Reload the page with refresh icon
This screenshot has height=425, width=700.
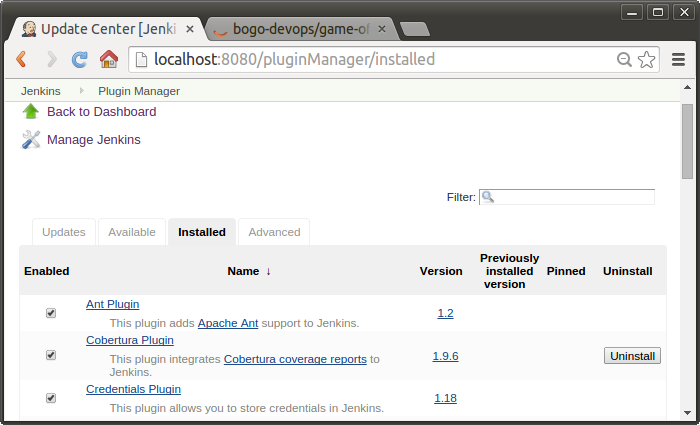tap(80, 59)
